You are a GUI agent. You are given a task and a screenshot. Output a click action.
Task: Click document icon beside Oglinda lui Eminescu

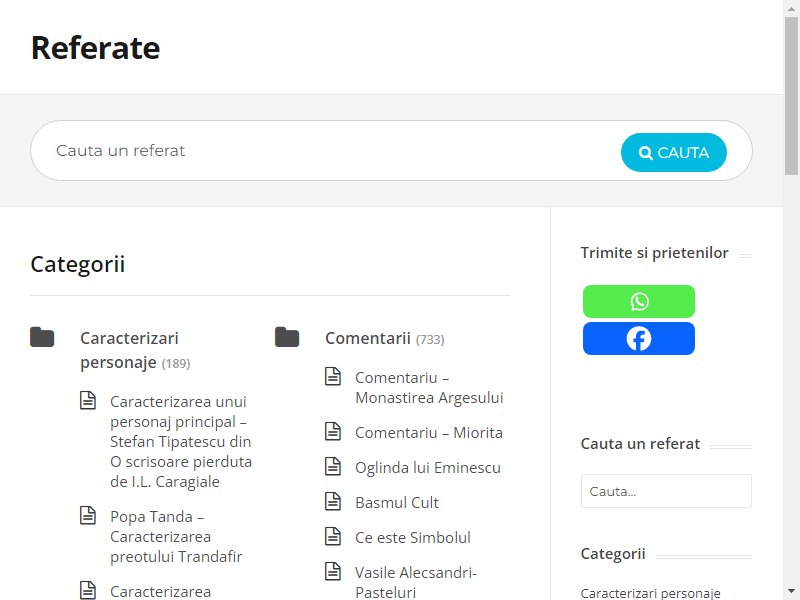[x=333, y=466]
